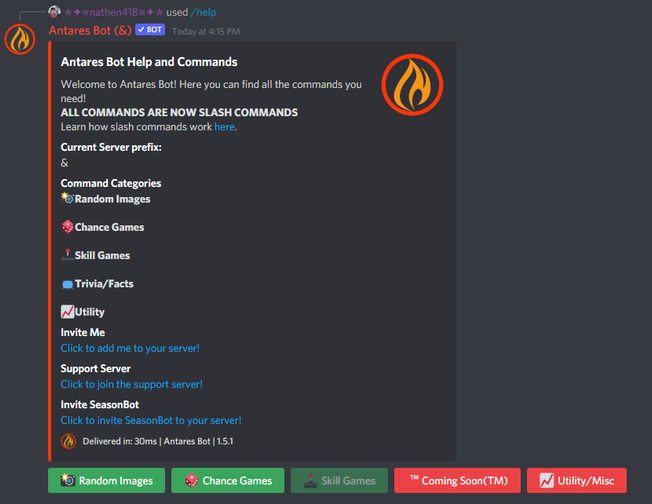The image size is (652, 504).
Task: Click the Antares Bot (&) username
Action: (90, 30)
